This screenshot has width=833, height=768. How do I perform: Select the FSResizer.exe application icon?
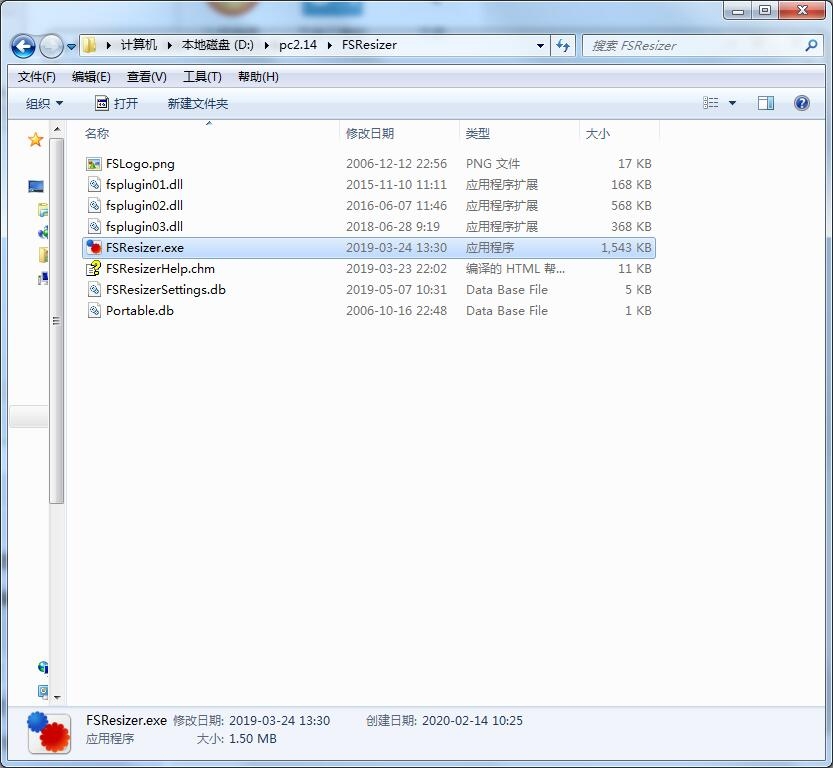pyautogui.click(x=94, y=248)
